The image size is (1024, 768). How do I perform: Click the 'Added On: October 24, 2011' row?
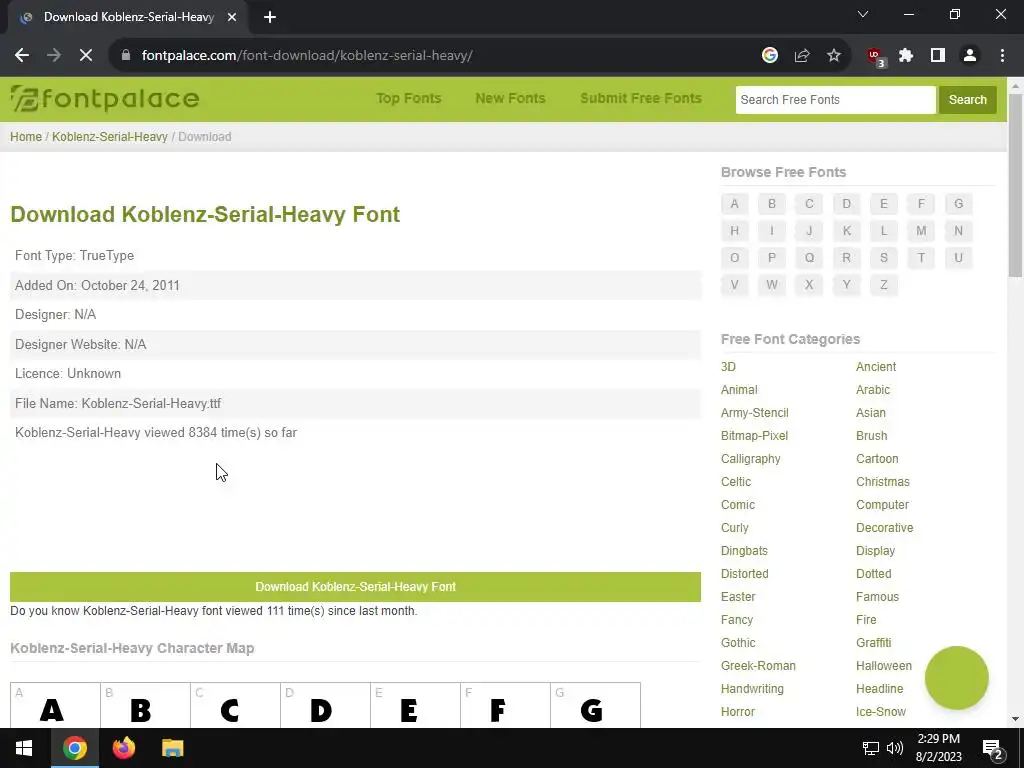(x=355, y=285)
